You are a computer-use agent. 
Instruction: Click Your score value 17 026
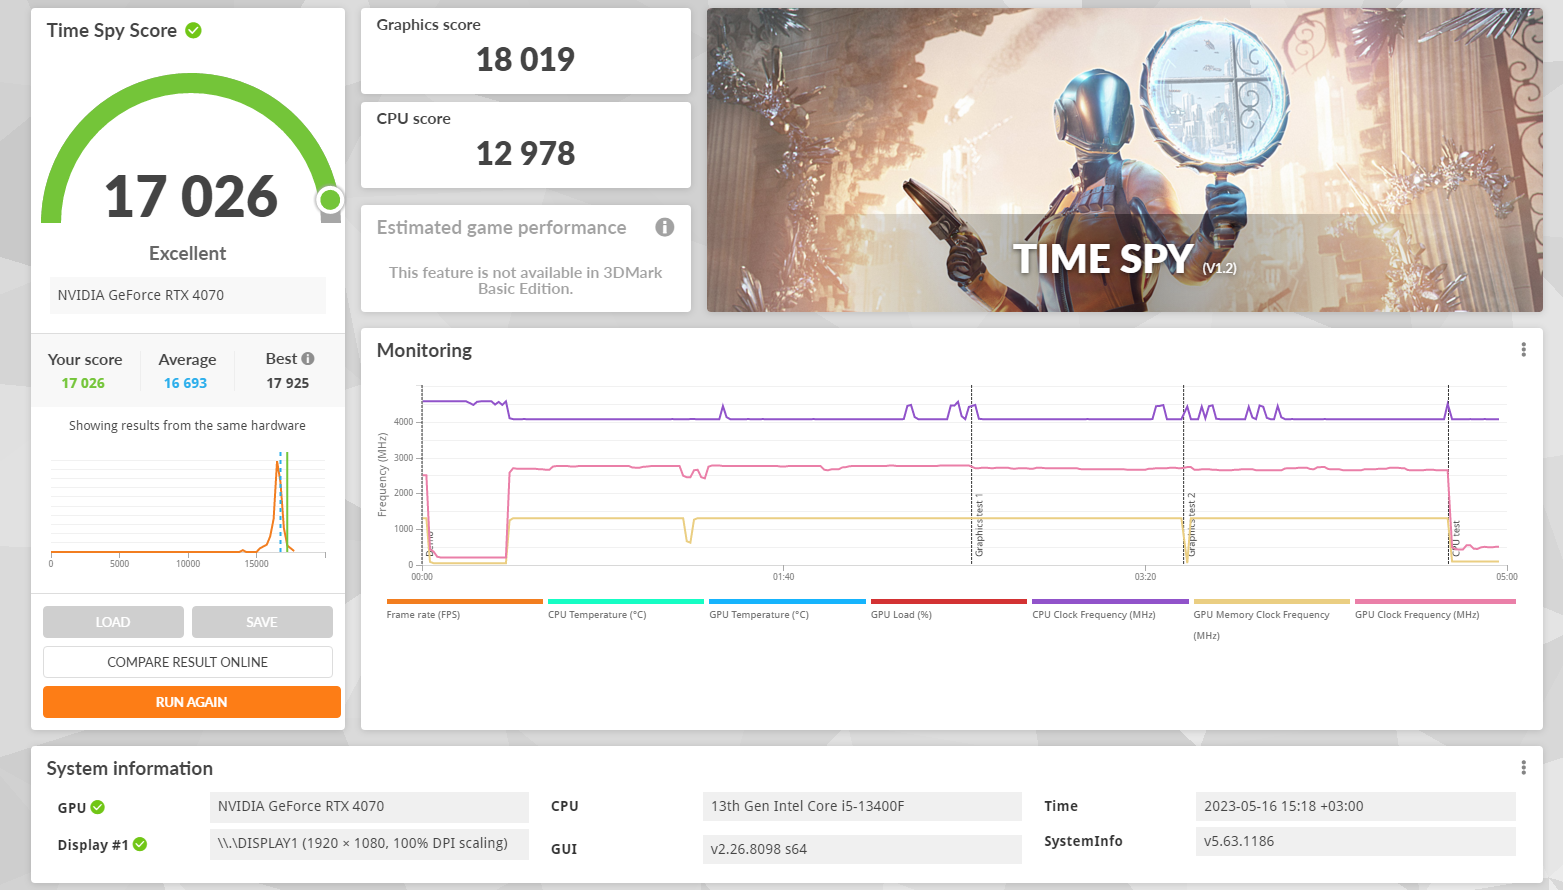(83, 383)
